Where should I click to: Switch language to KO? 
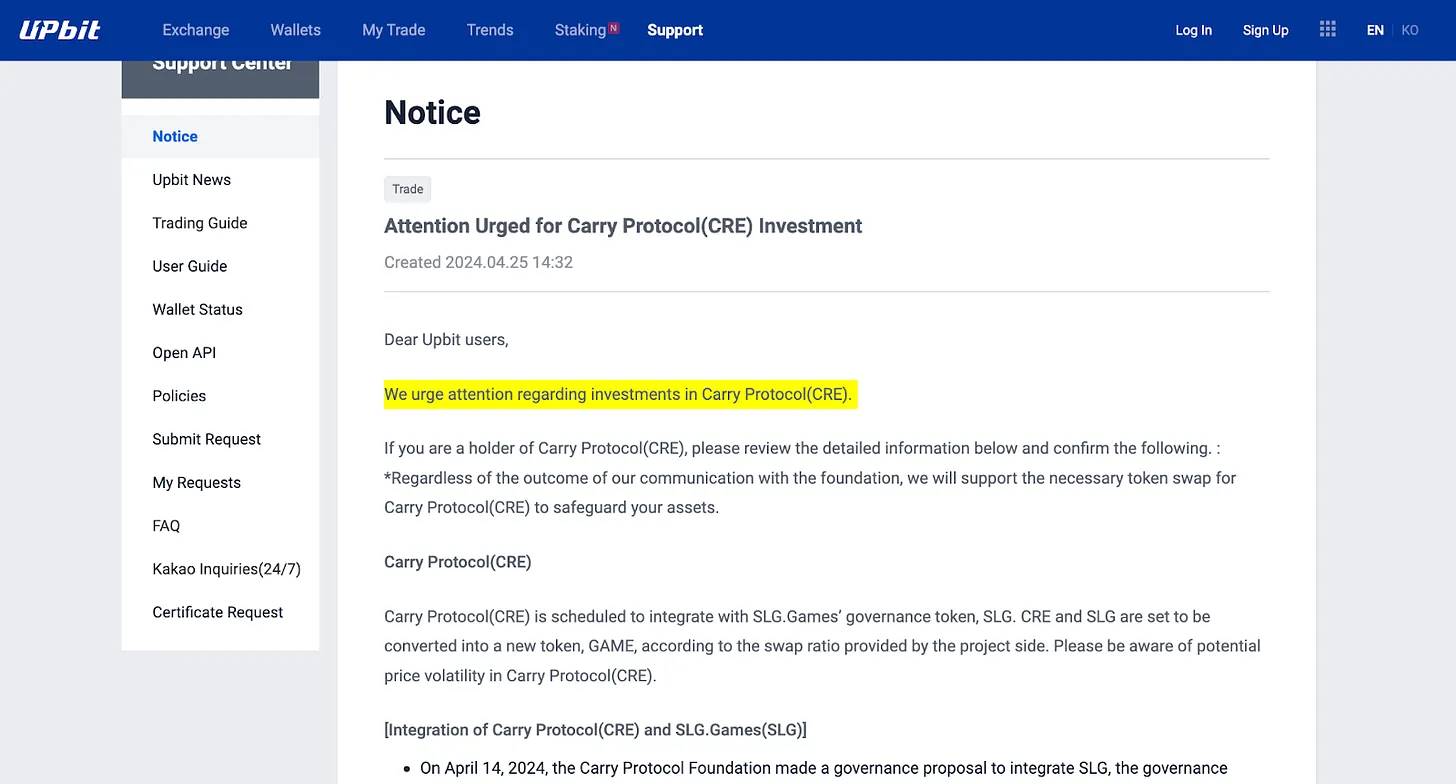pos(1410,30)
